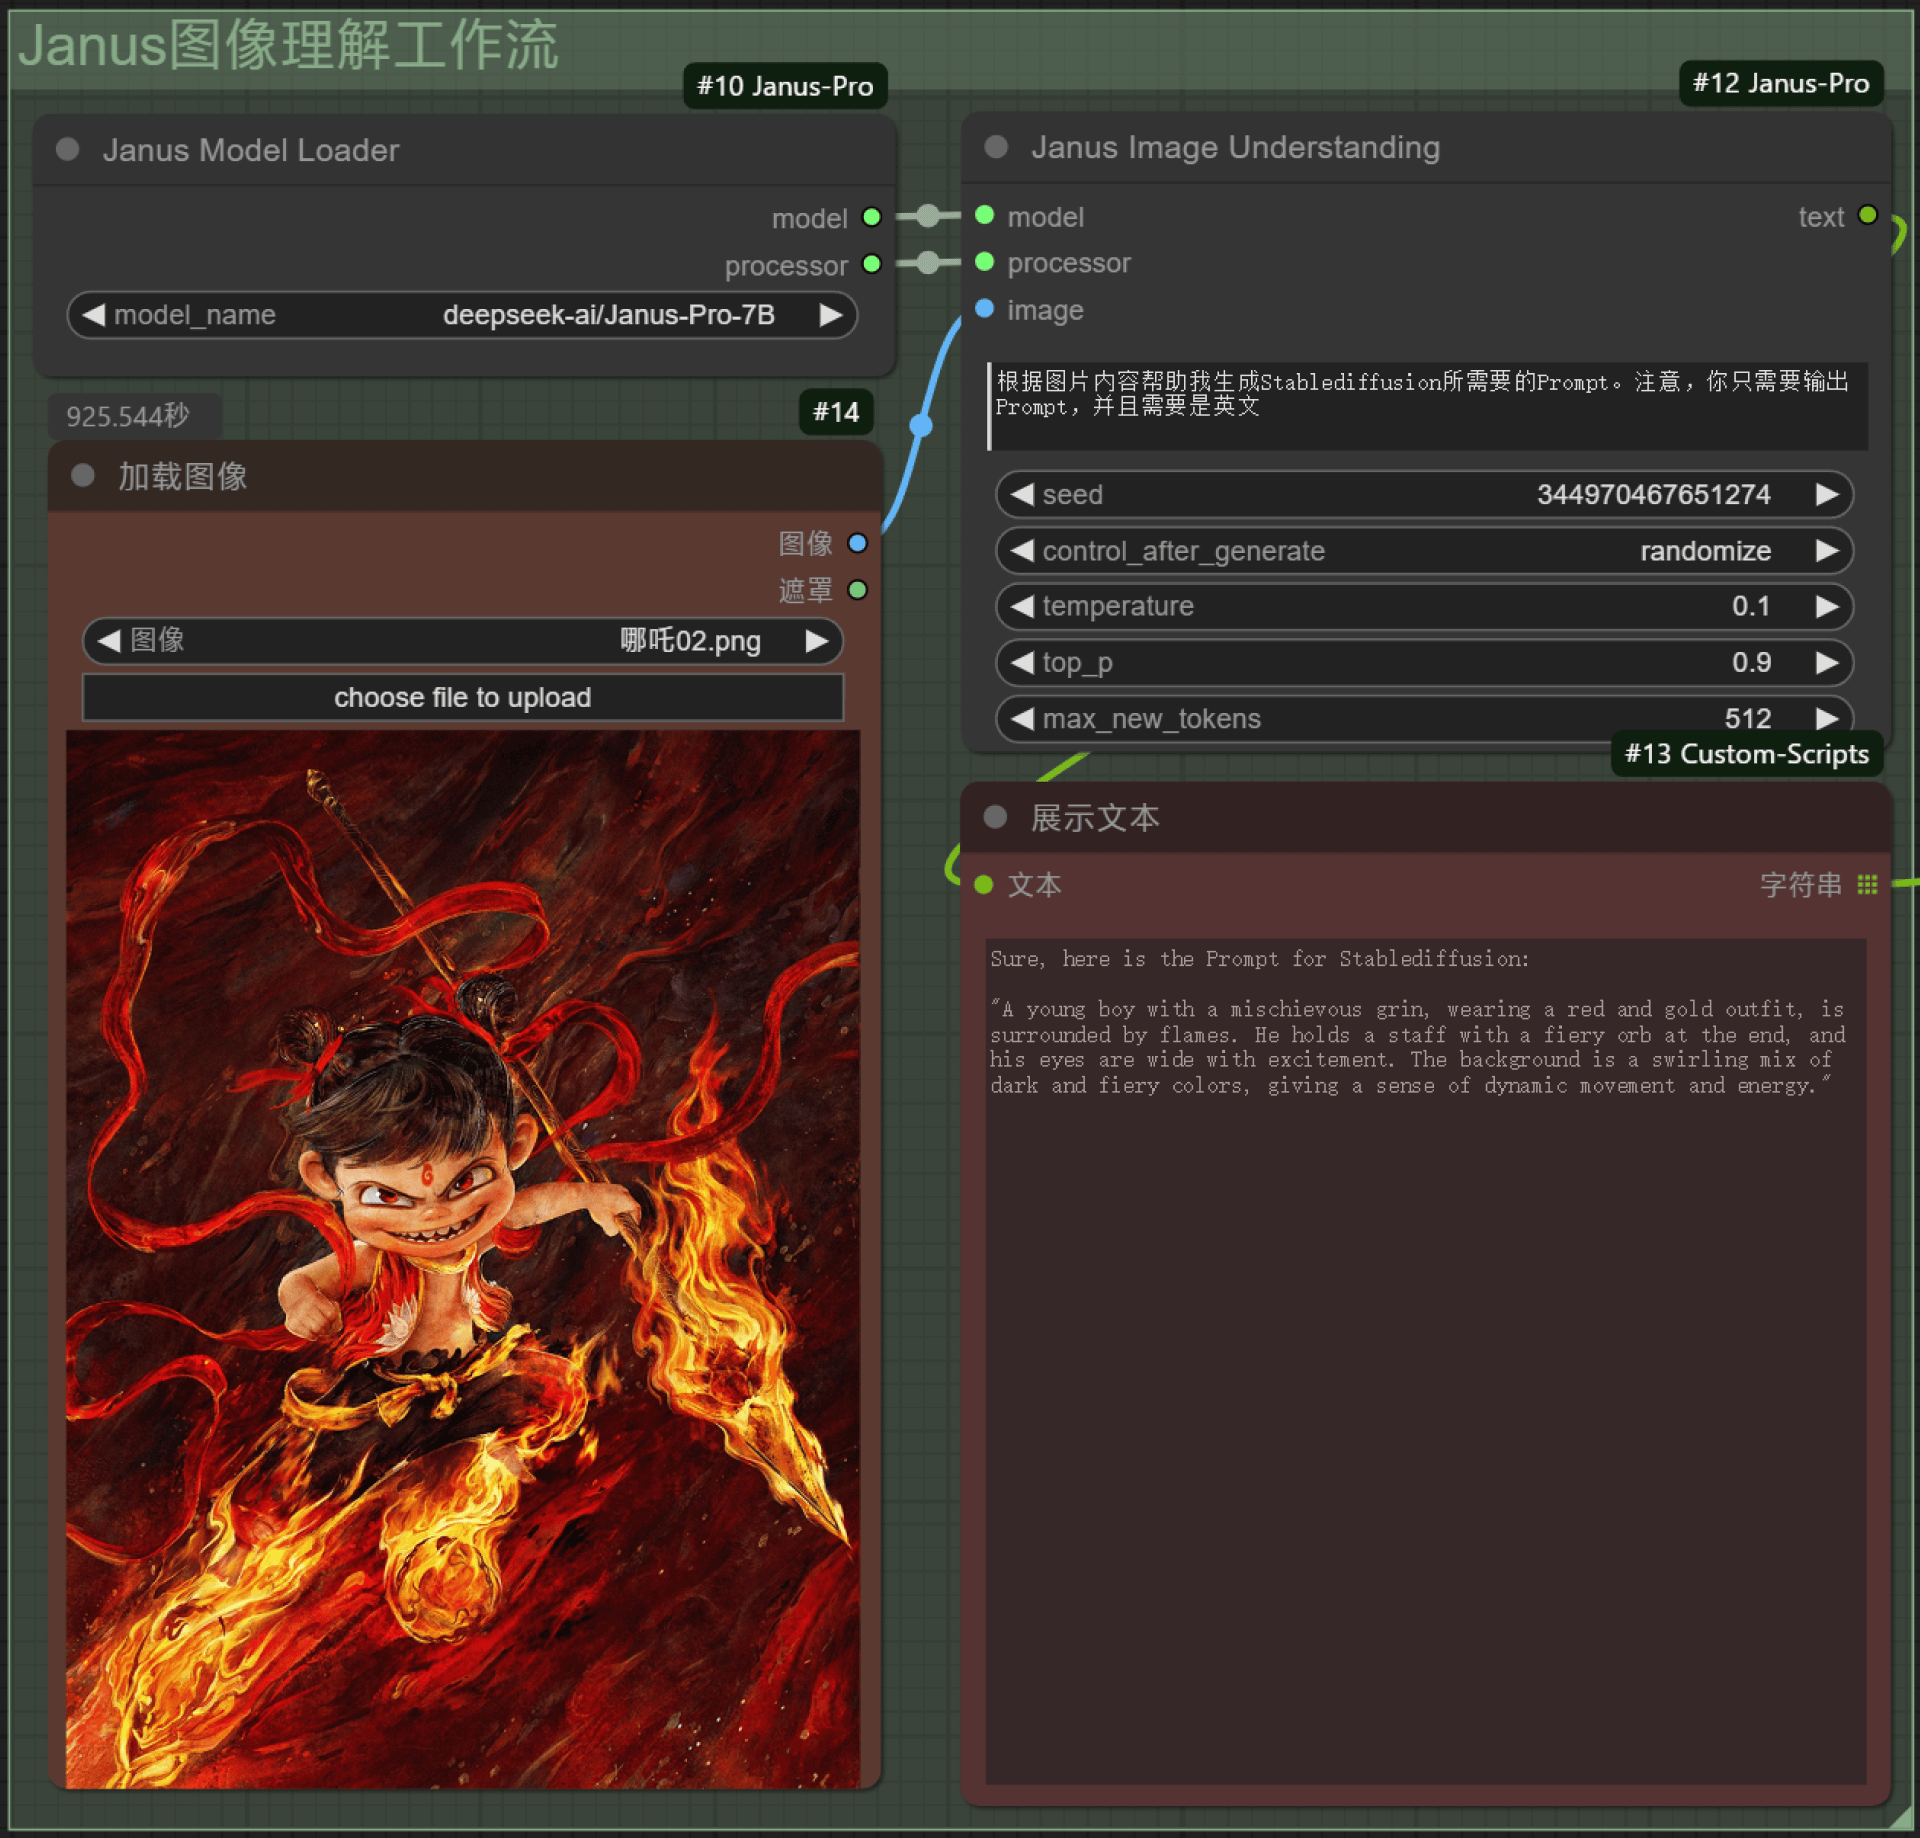Click the generated output text area in 展示文本
Viewport: 1920px width, 1838px height.
tap(1426, 1360)
